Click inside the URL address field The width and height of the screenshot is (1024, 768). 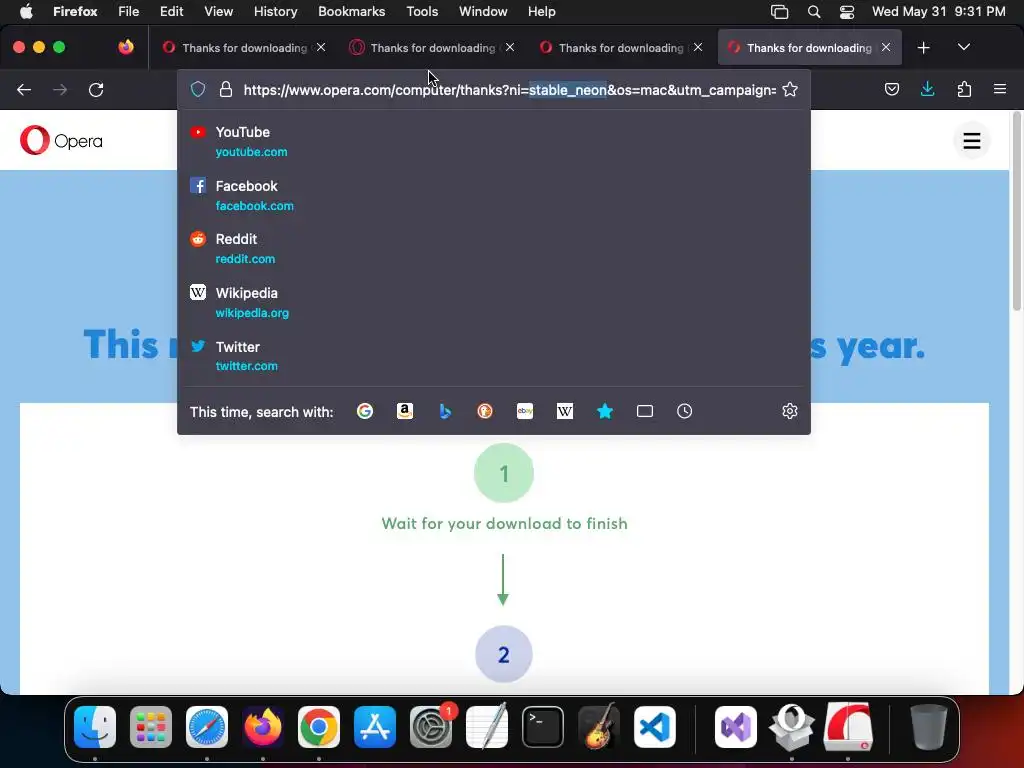tap(509, 89)
